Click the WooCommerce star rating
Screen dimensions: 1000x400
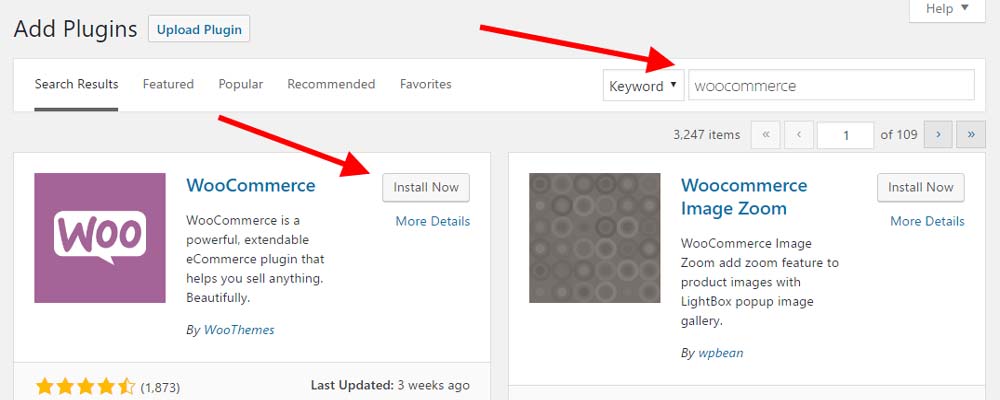coord(85,386)
